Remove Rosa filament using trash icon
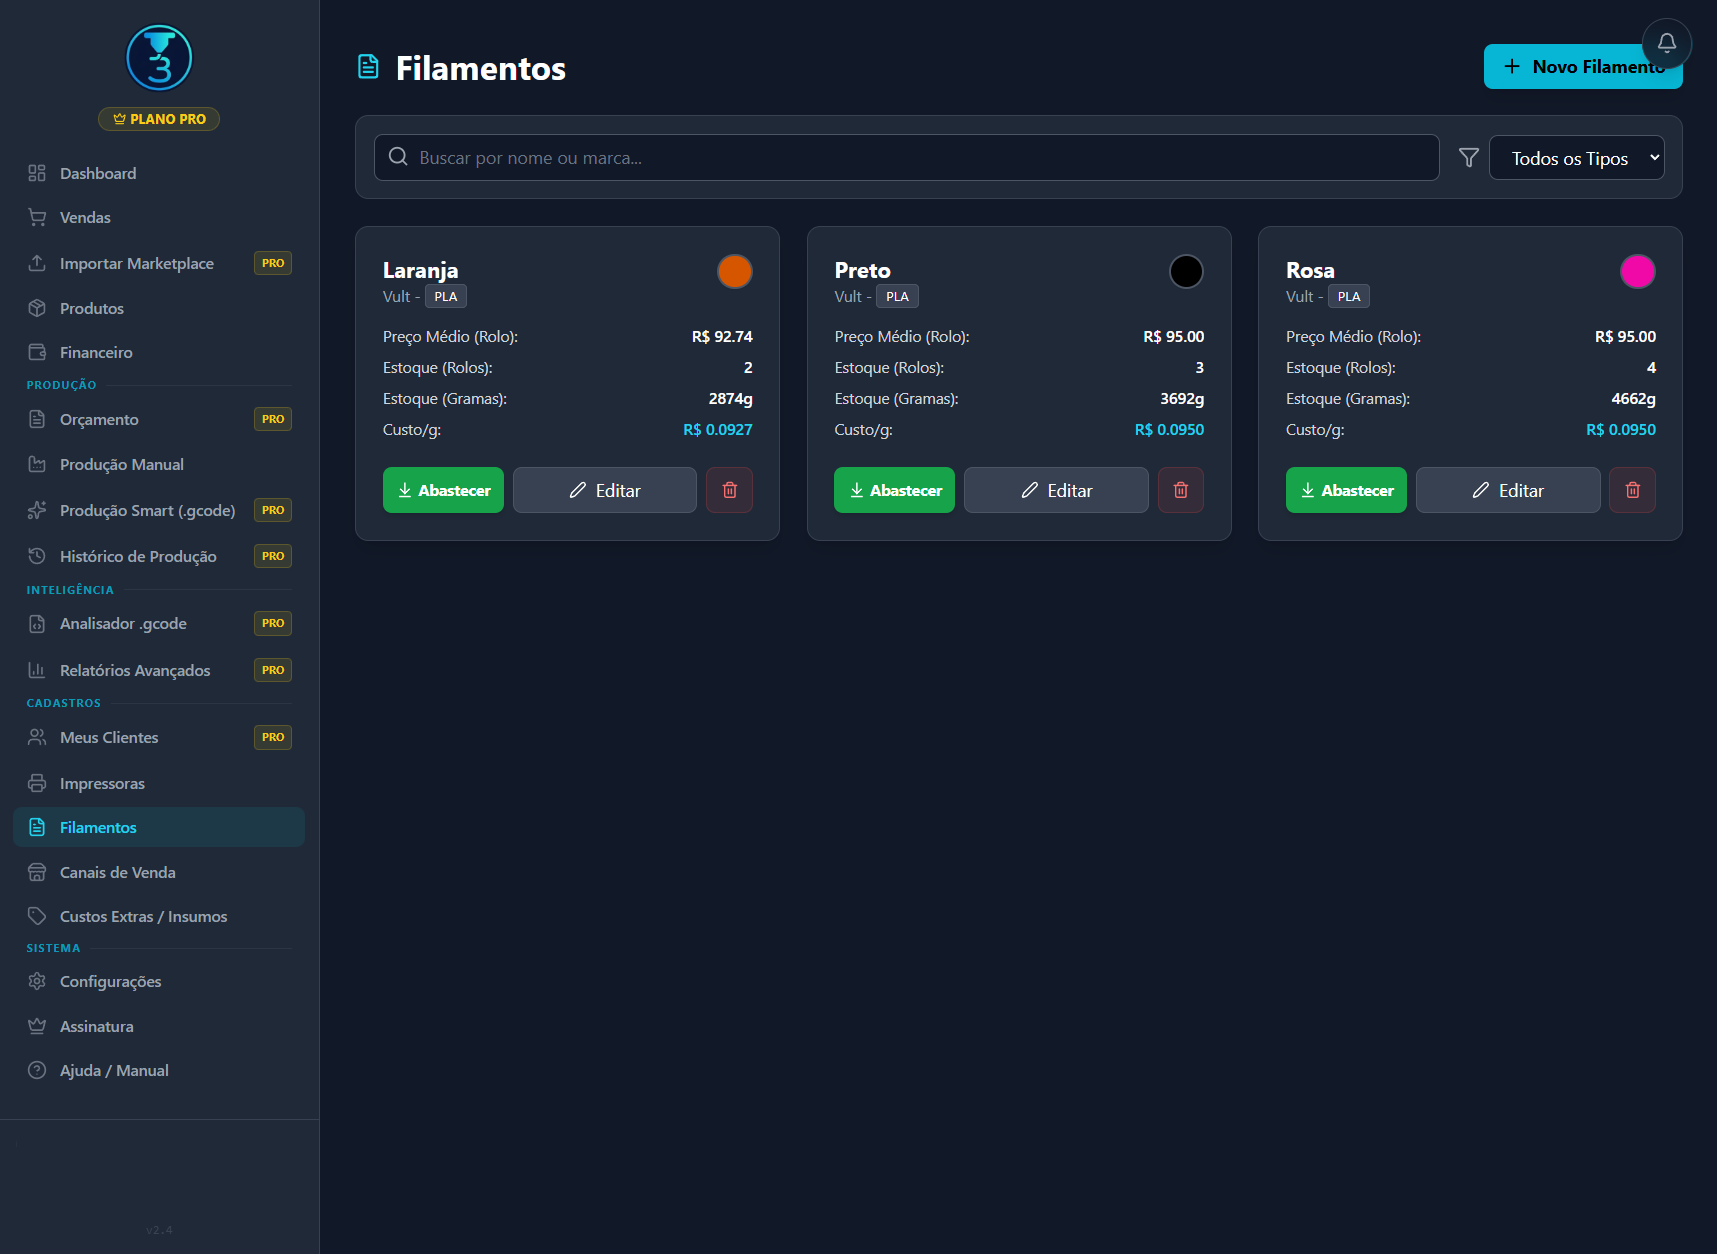Screen dimensions: 1717x1254 coord(1632,490)
